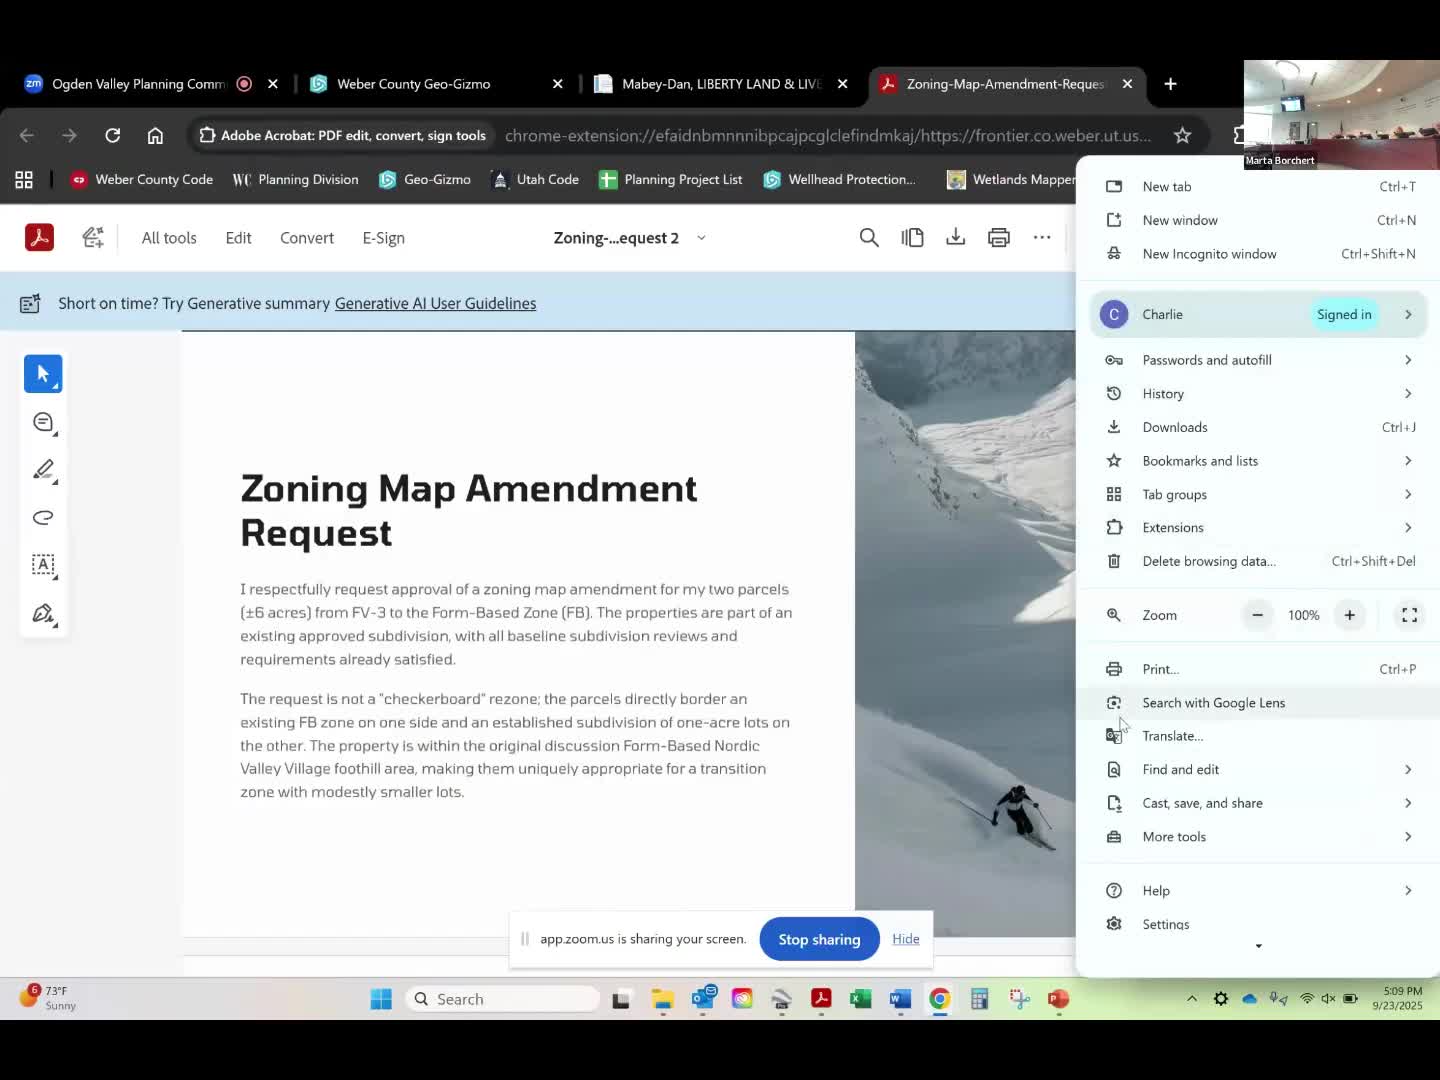The width and height of the screenshot is (1440, 1080).
Task: Expand the Charlie profile submenu
Action: [x=1408, y=314]
